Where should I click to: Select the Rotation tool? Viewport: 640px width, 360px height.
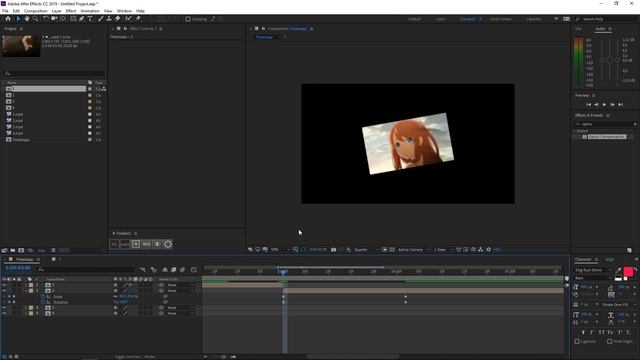tap(46, 19)
